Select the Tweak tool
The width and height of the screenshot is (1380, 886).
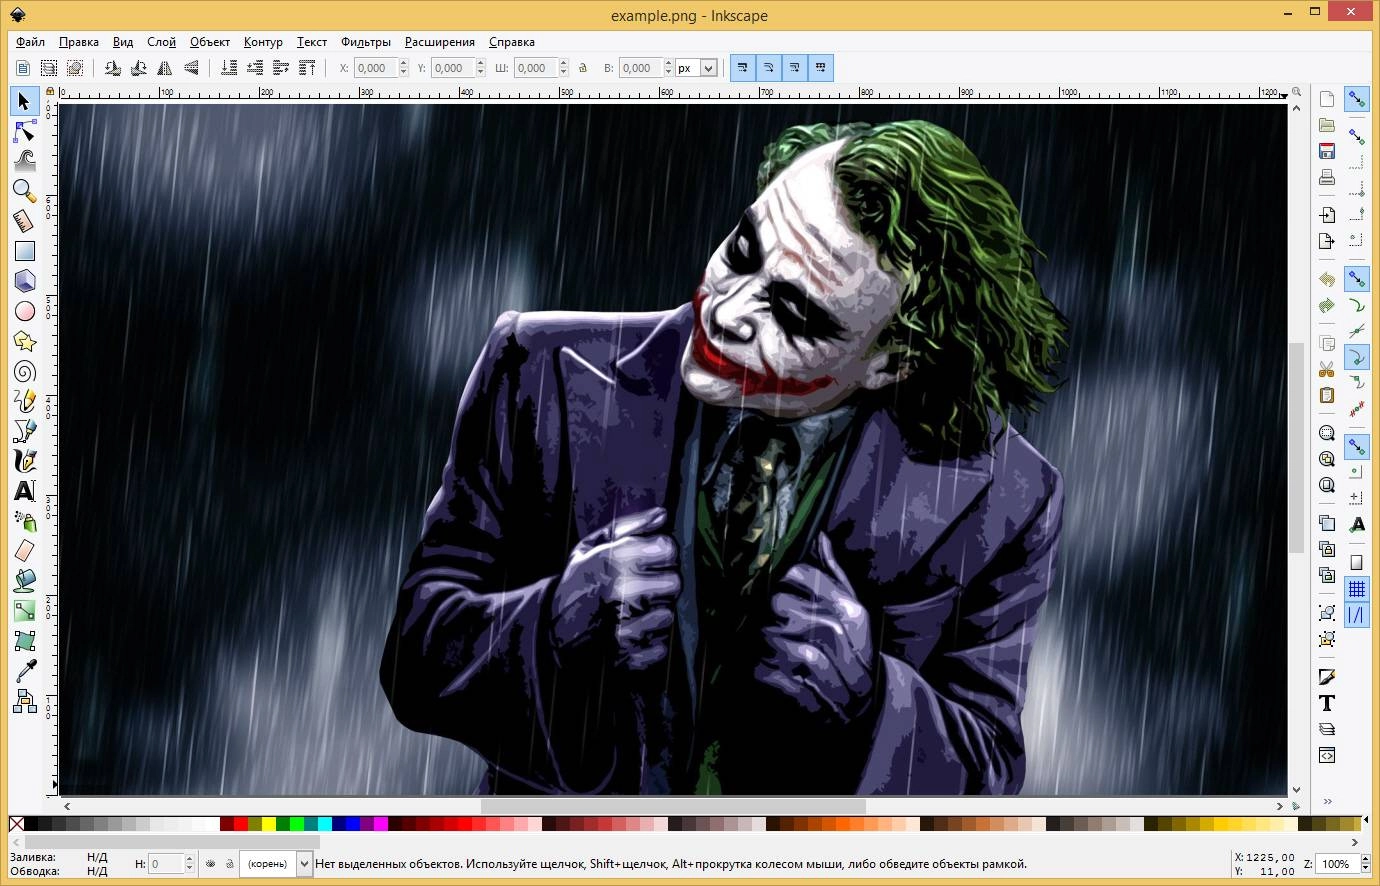(x=24, y=161)
